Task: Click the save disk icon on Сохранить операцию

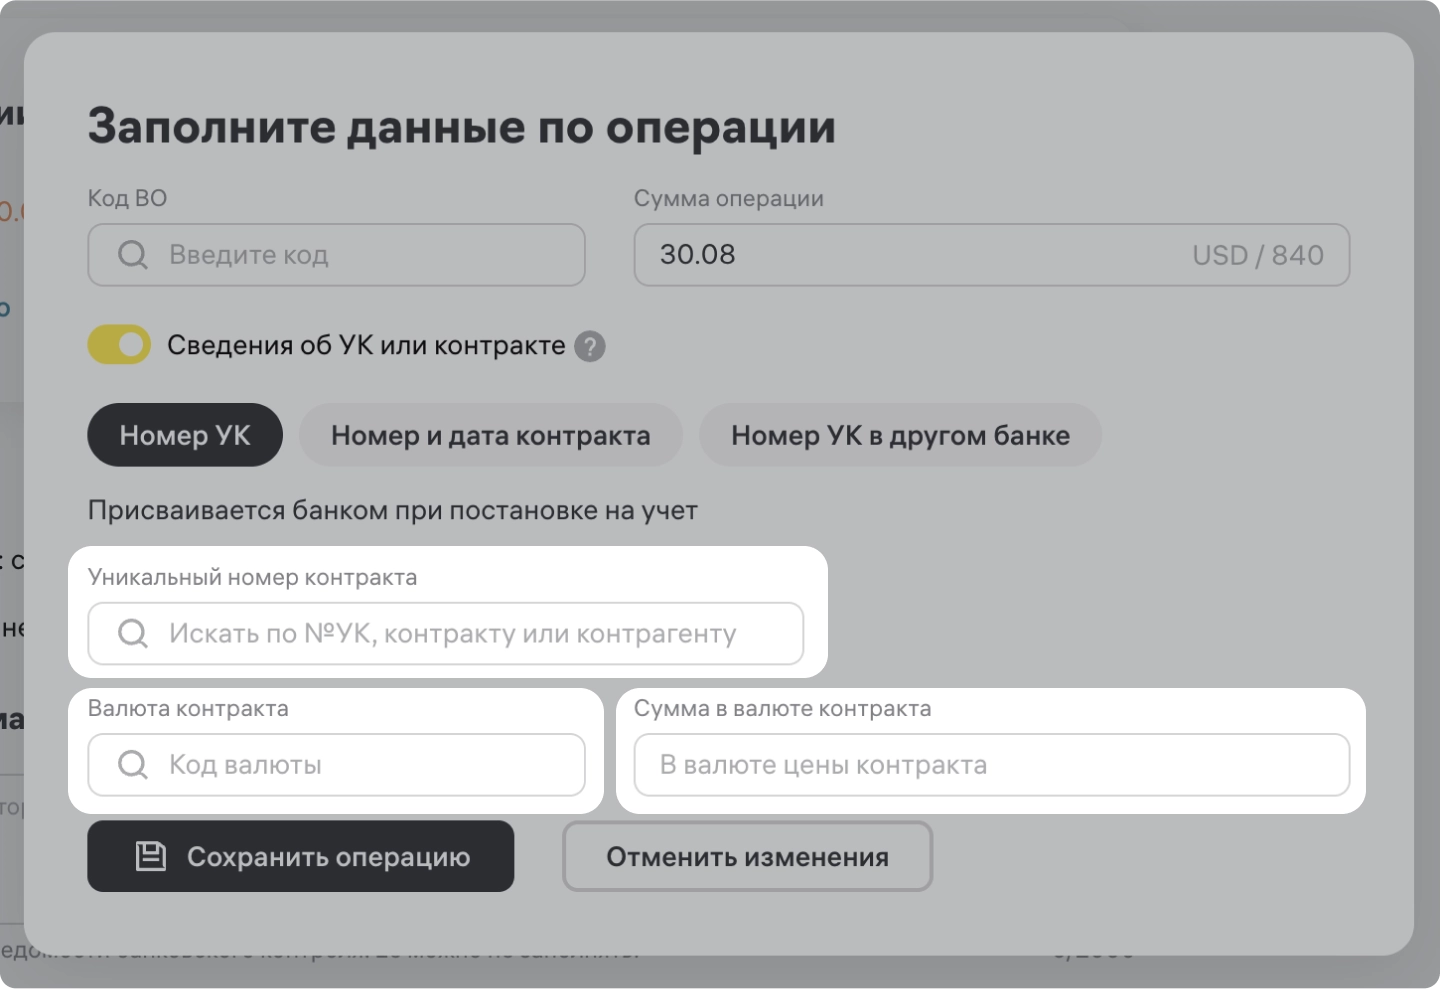Action: pyautogui.click(x=151, y=856)
